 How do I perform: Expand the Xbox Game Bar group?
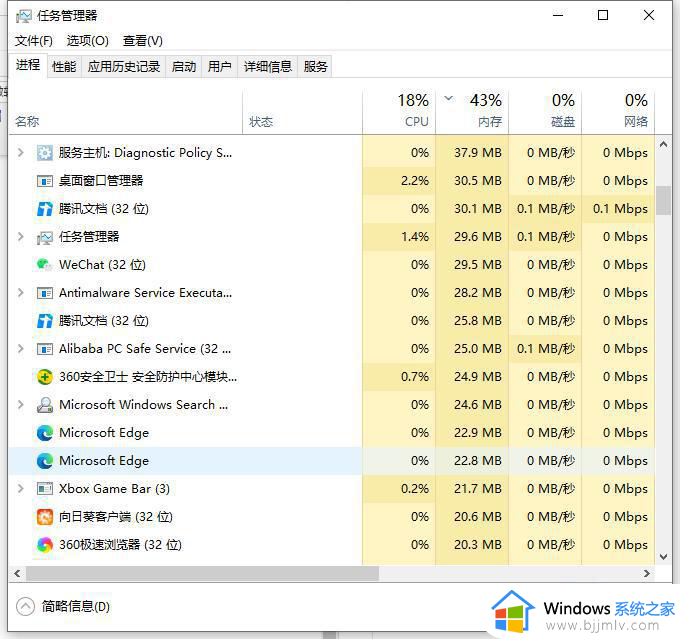[x=20, y=489]
